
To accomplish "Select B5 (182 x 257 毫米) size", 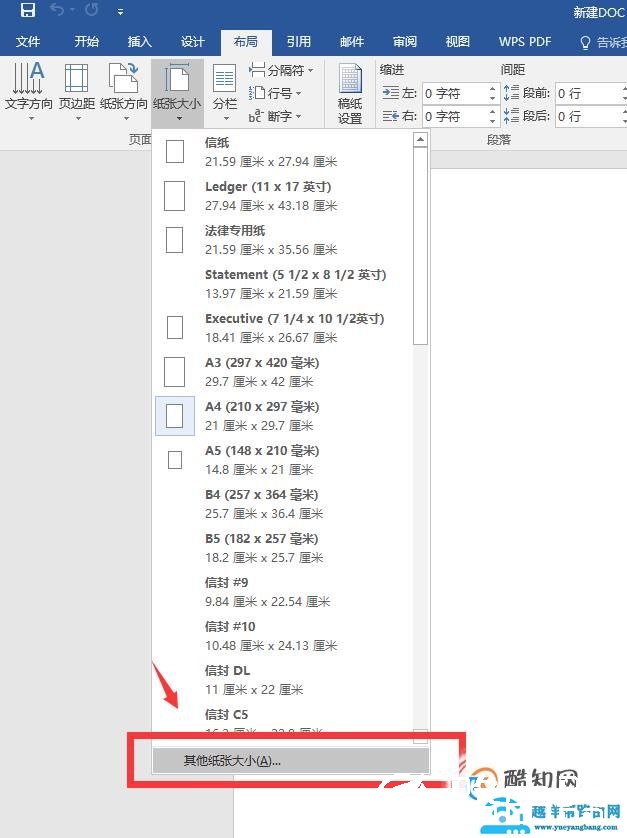I will 282,547.
